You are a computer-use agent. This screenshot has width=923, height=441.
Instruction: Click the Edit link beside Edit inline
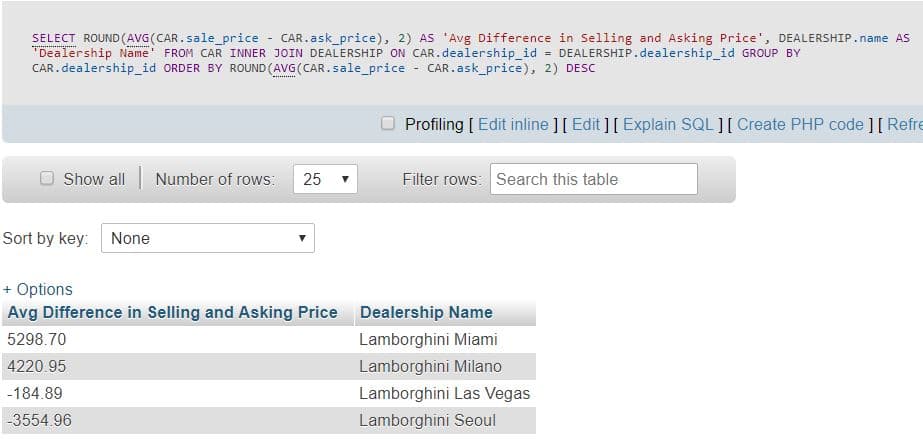pyautogui.click(x=586, y=124)
